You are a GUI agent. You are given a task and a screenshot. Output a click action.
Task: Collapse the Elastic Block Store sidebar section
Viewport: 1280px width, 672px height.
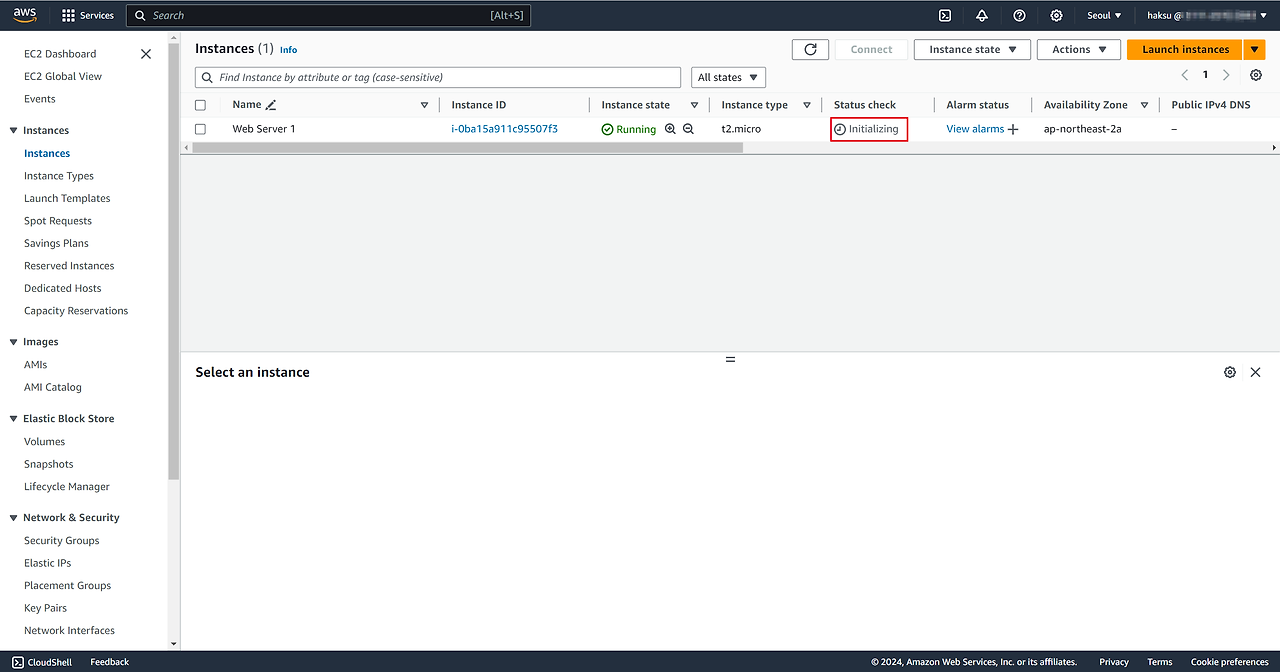(14, 419)
